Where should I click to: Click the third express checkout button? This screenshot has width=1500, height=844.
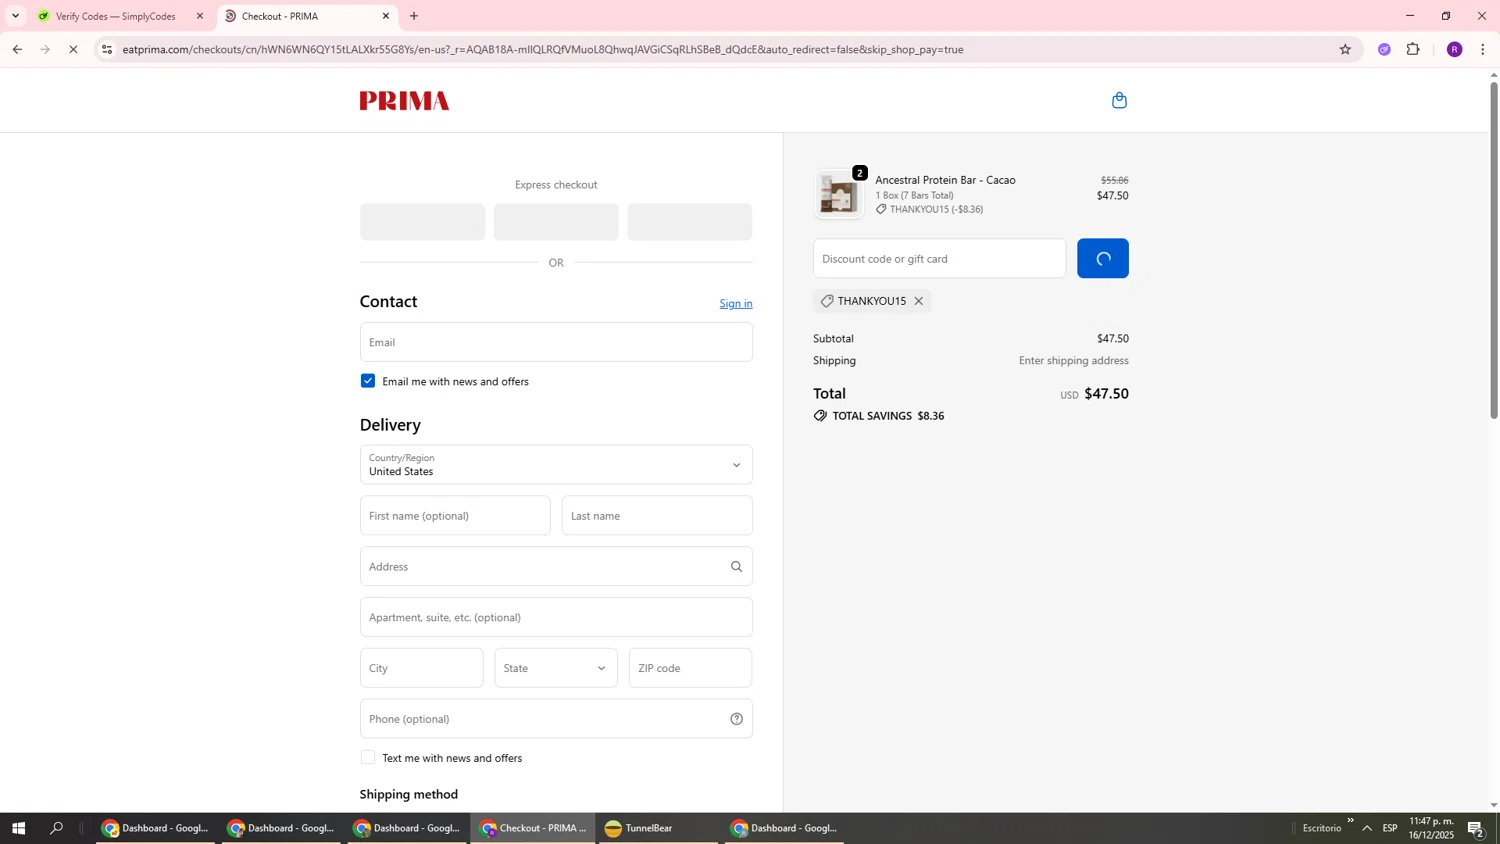pos(690,222)
